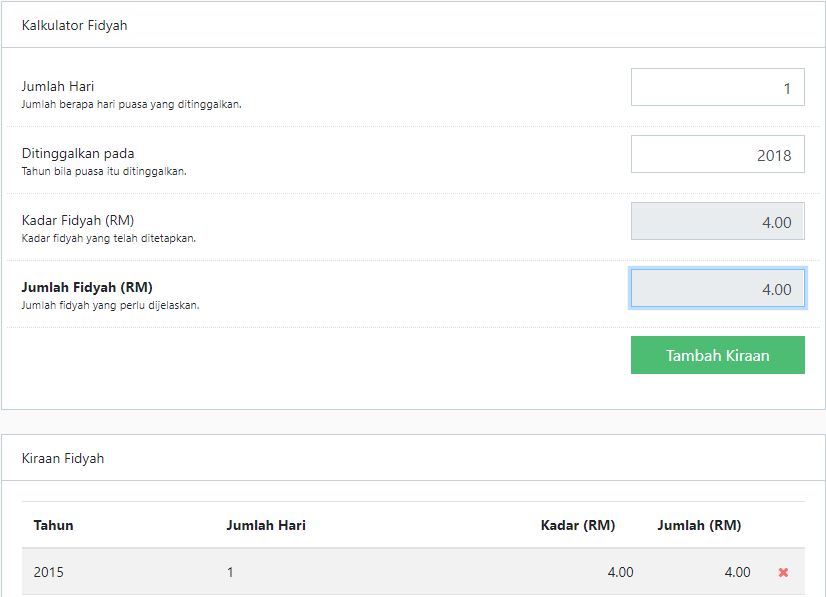Select the 2015 year cell in table

coord(49,572)
